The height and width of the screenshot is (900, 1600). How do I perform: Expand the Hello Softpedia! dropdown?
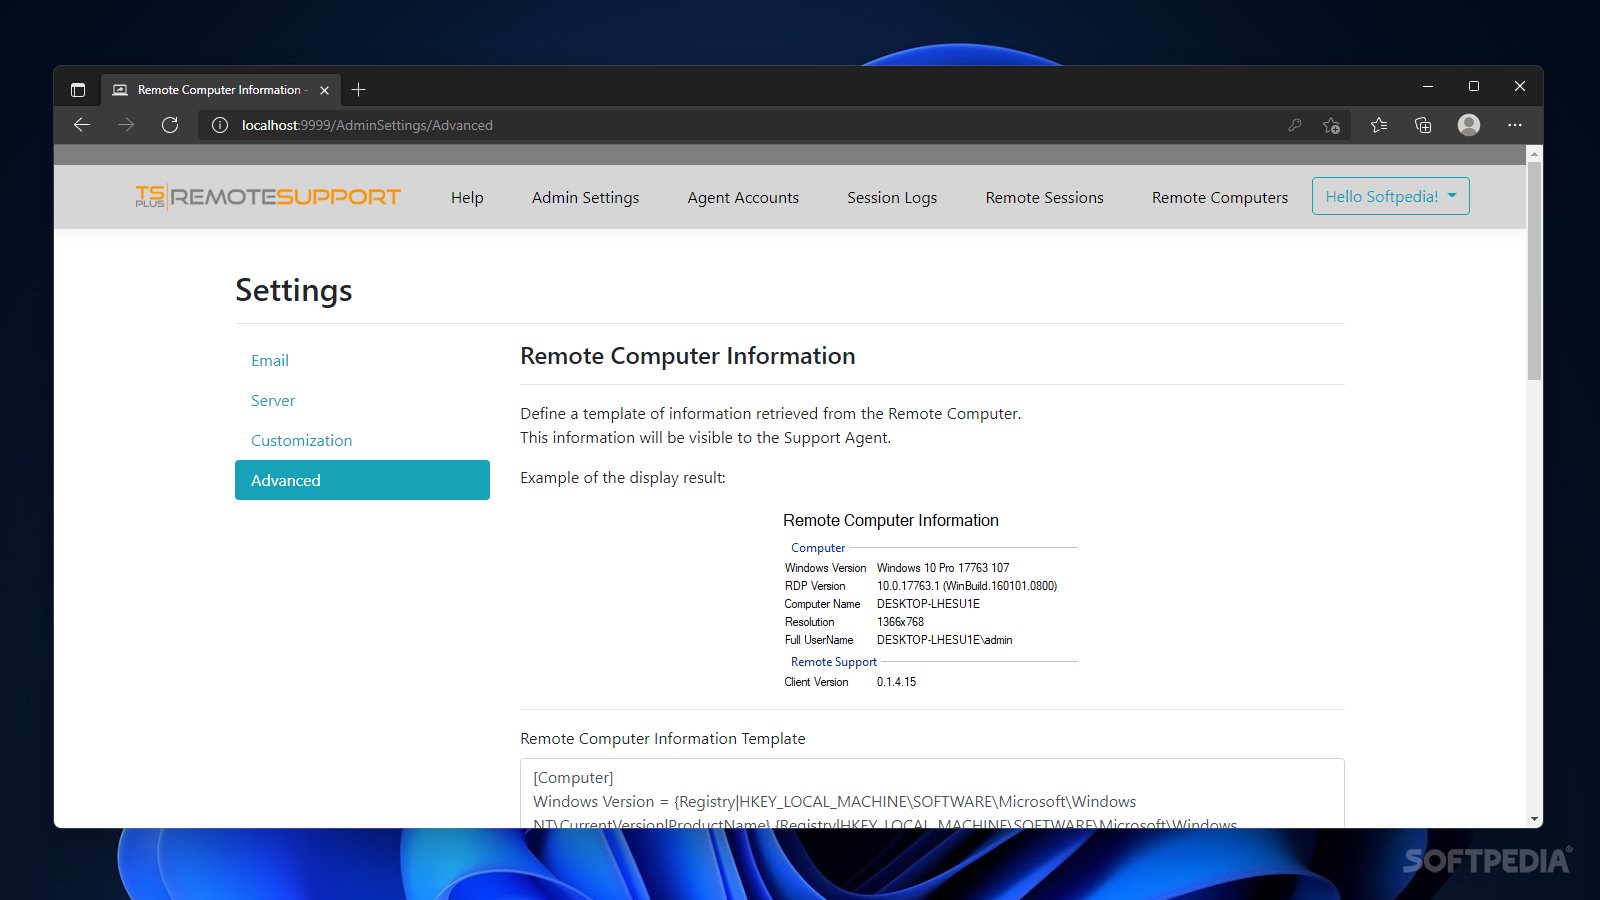(x=1391, y=196)
